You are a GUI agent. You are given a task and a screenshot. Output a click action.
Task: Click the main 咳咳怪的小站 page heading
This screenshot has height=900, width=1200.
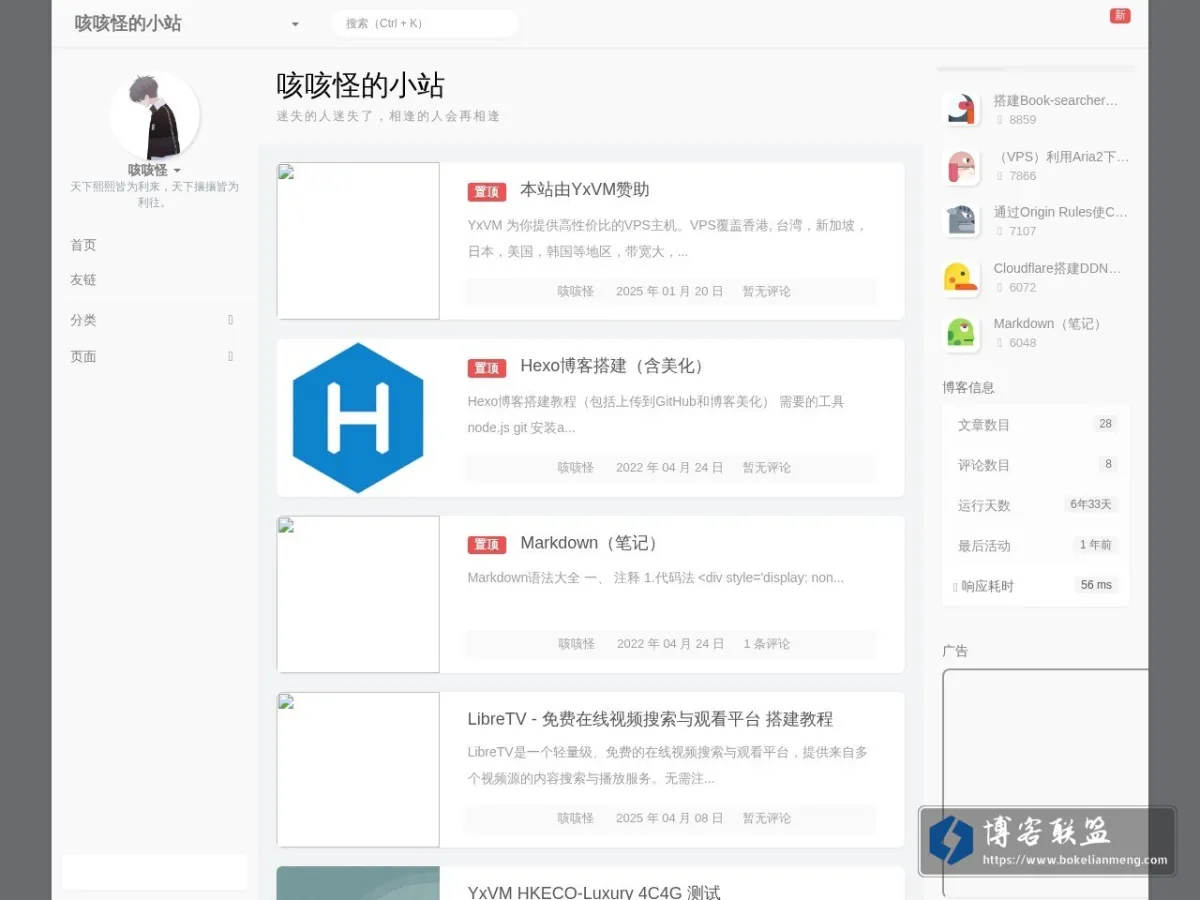click(x=360, y=85)
